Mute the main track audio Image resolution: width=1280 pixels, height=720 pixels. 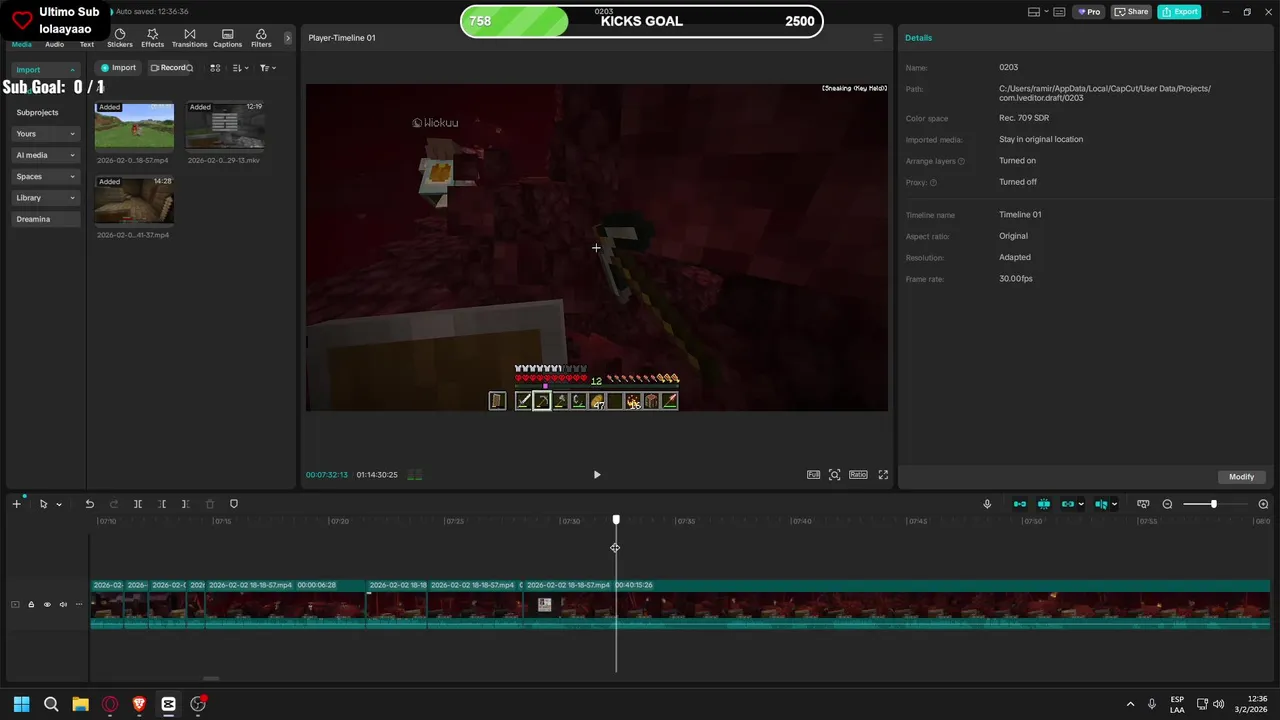pyautogui.click(x=63, y=604)
